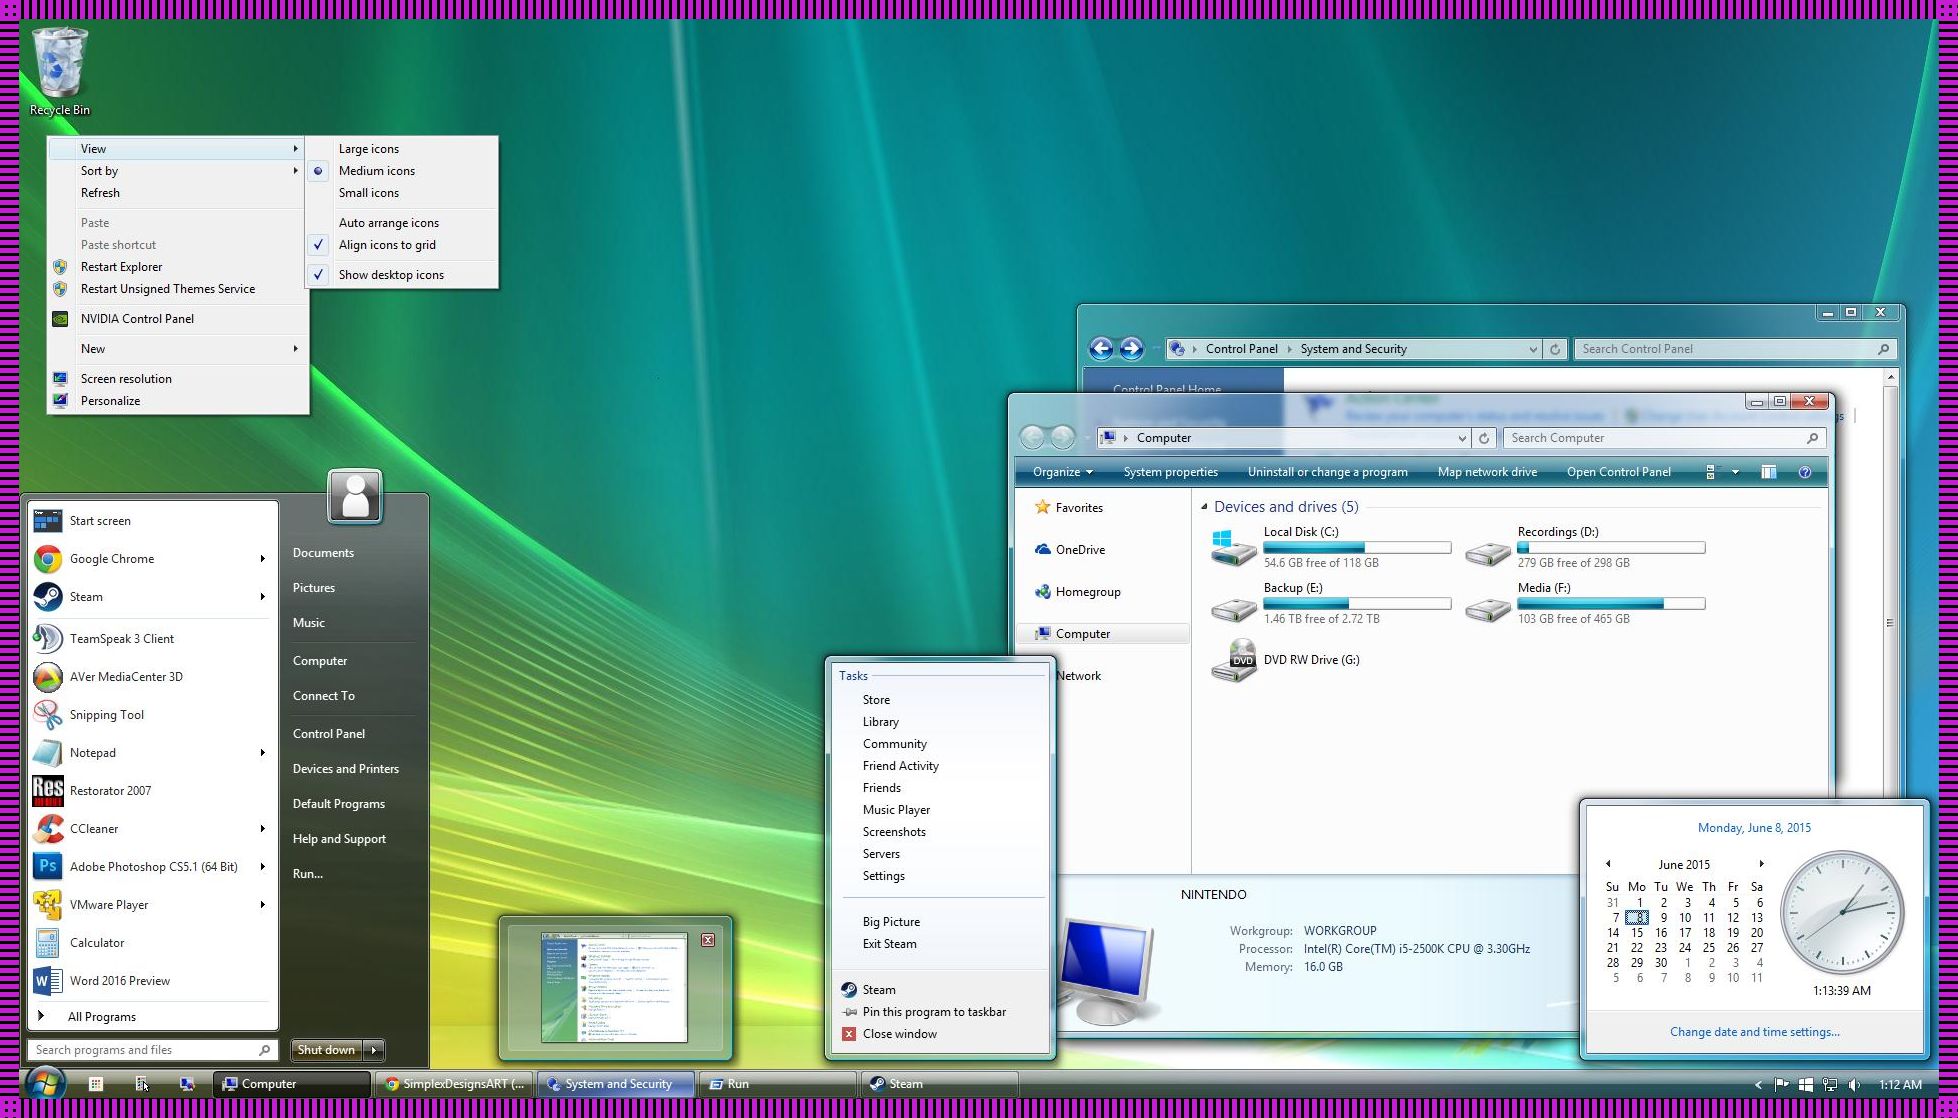1958x1118 pixels.
Task: Open the Local Disk (C:) drive
Action: pos(1330,547)
